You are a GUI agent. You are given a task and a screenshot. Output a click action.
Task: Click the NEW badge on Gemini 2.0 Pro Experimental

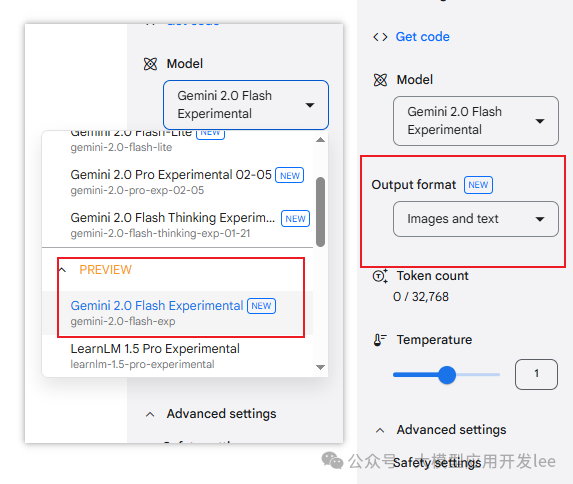[289, 175]
